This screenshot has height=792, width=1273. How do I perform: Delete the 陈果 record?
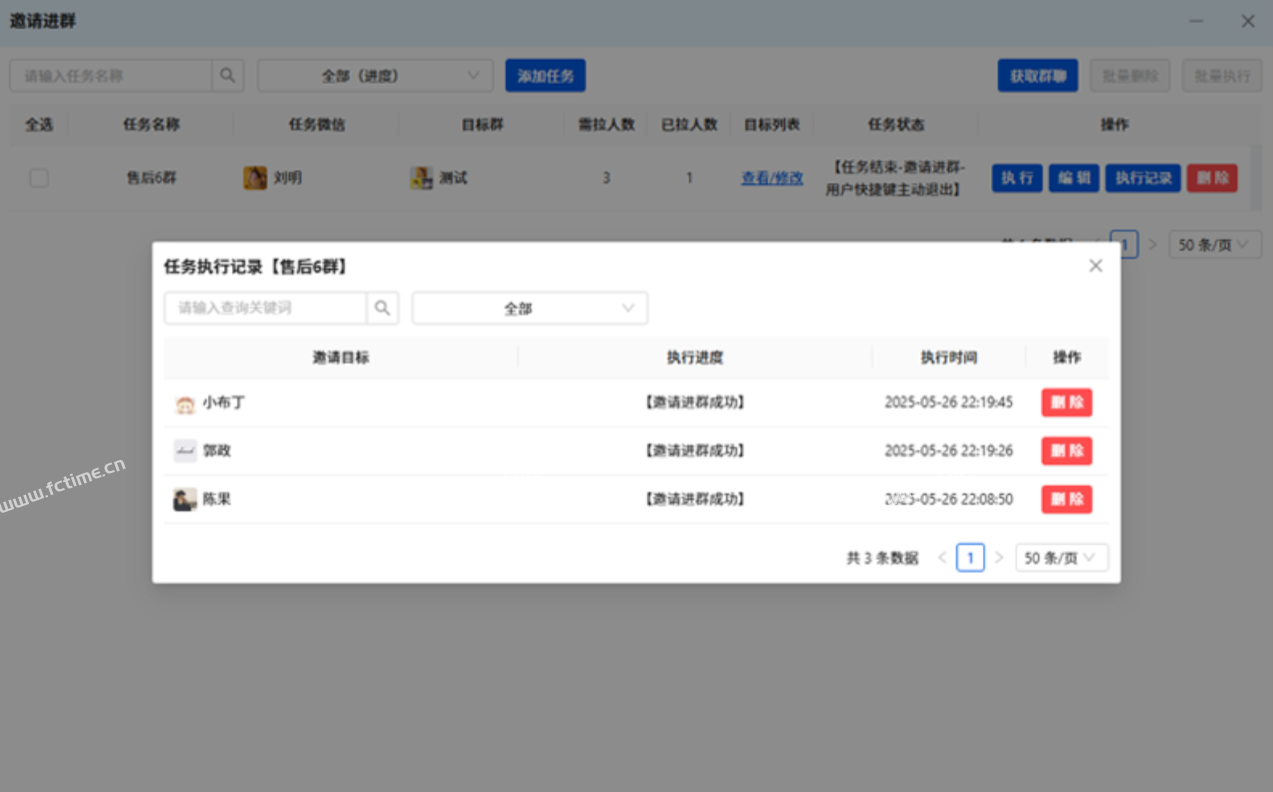pos(1067,499)
